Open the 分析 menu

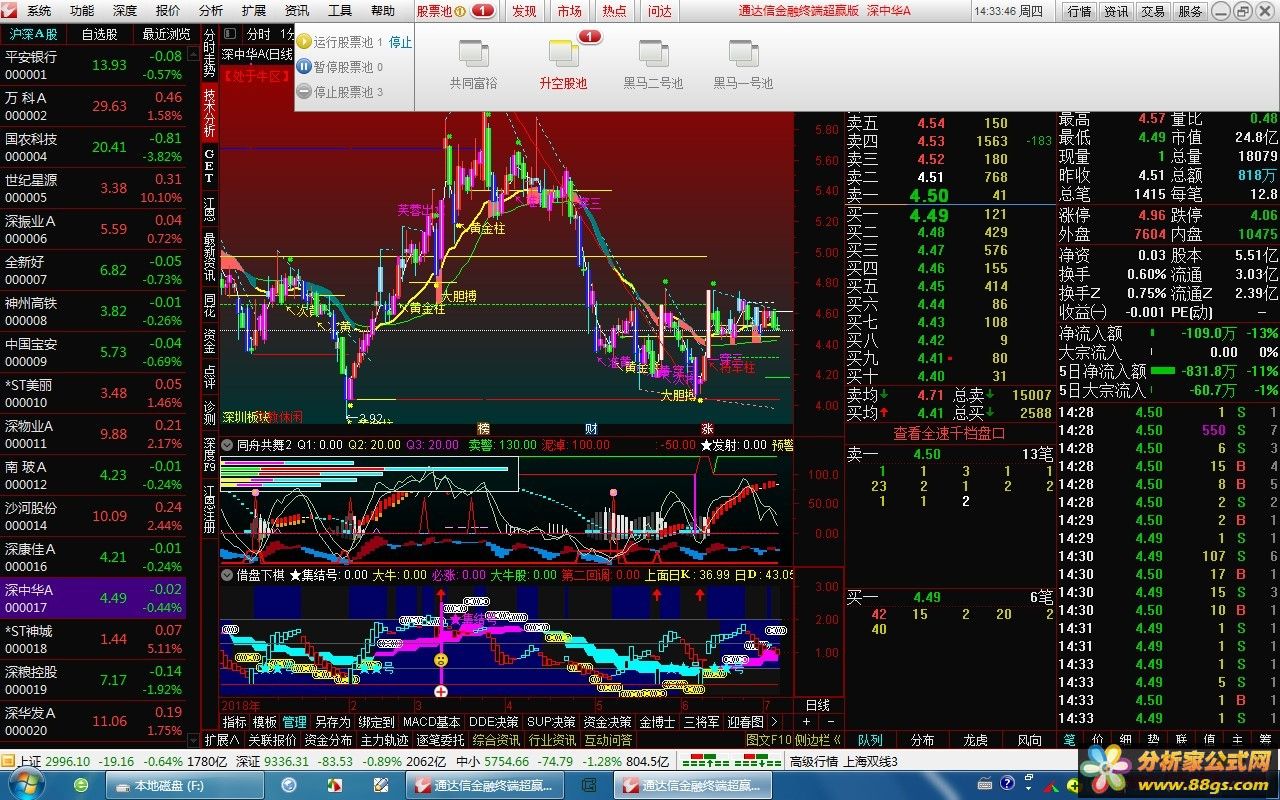[211, 11]
